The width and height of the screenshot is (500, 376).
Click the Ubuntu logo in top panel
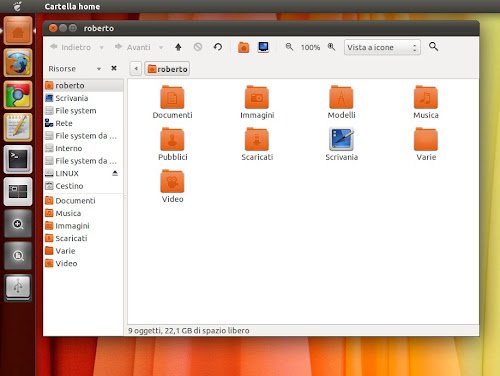18,6
